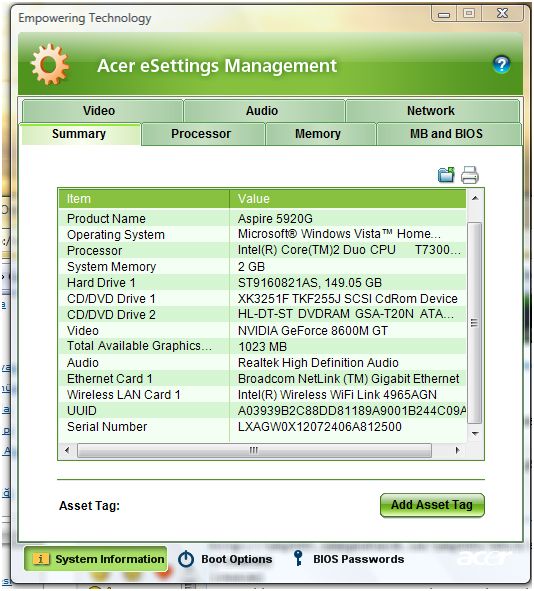This screenshot has height=591, width=534.
Task: Select the Hard Drive 1 row
Action: pos(262,283)
